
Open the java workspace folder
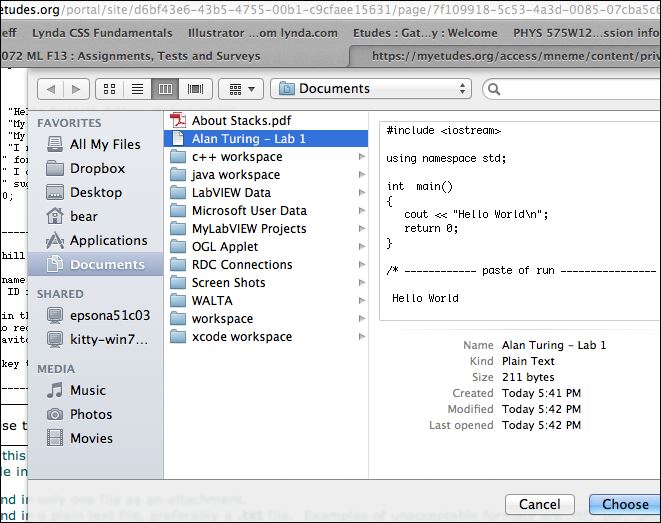[266, 174]
